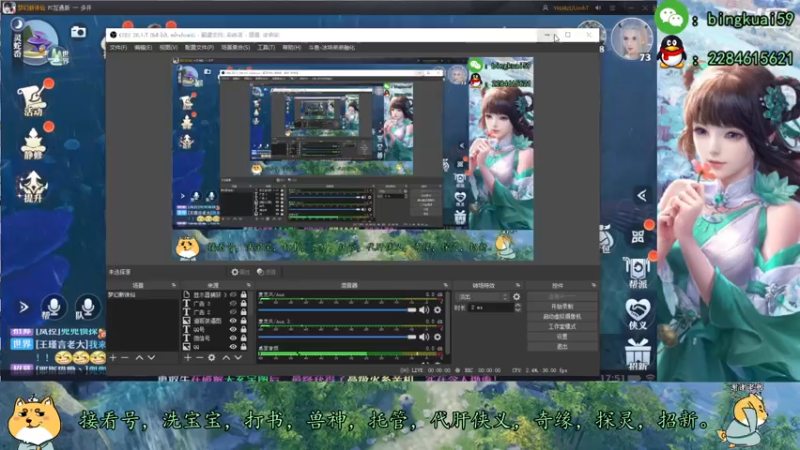Click the 启动虚拟摄像机 virtual camera button
800x450 pixels.
coord(562,316)
